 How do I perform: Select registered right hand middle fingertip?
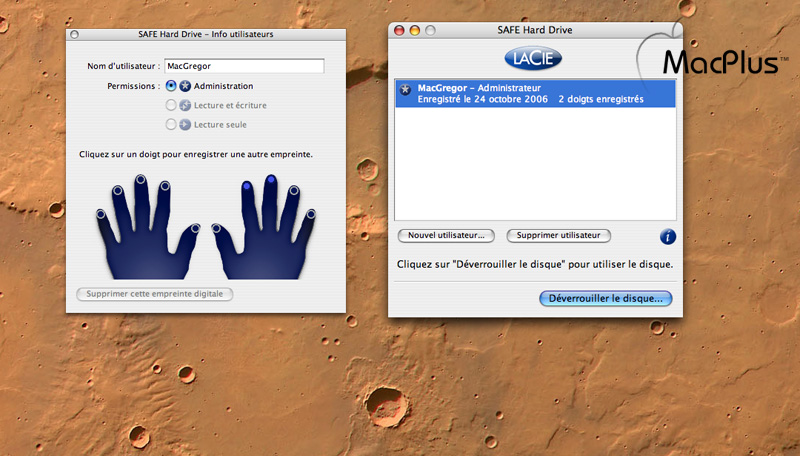coord(271,180)
